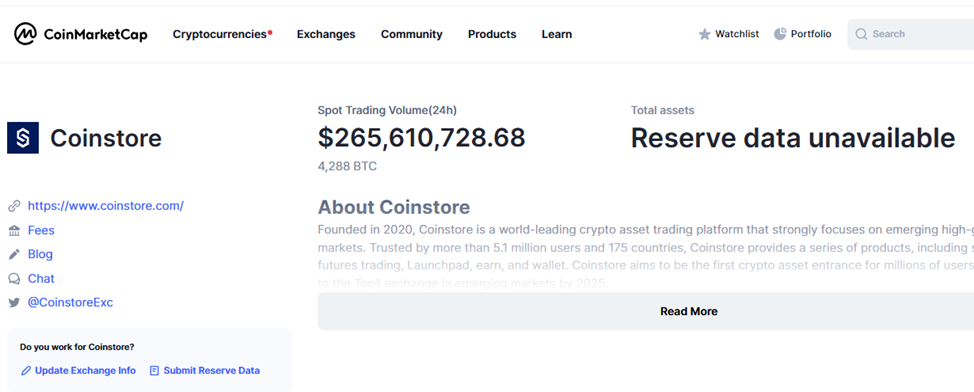Click the Twitter bird icon
Screen dimensions: 974x392
point(14,303)
